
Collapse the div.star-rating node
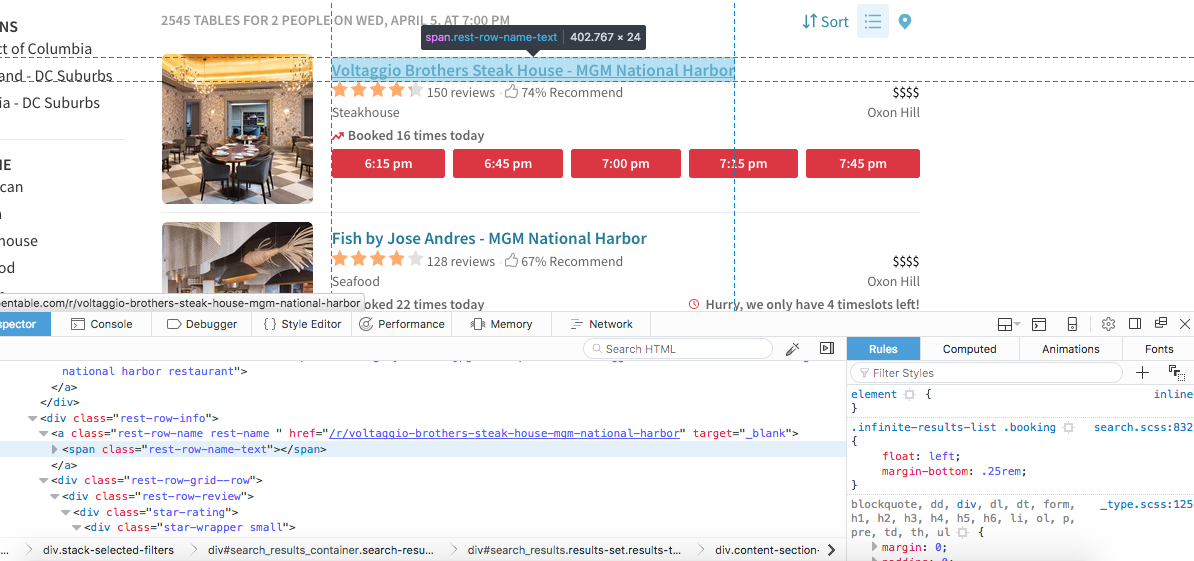click(65, 512)
